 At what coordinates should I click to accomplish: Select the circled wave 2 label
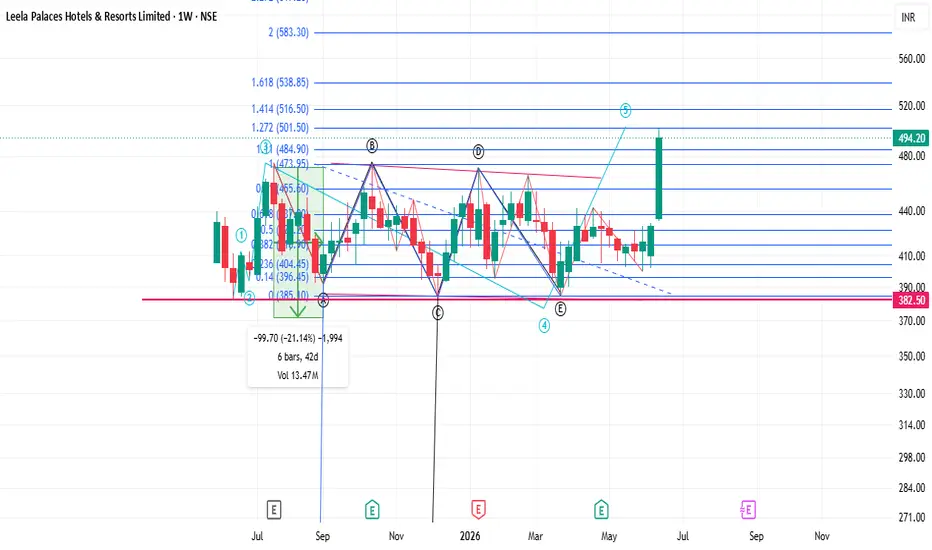(249, 298)
